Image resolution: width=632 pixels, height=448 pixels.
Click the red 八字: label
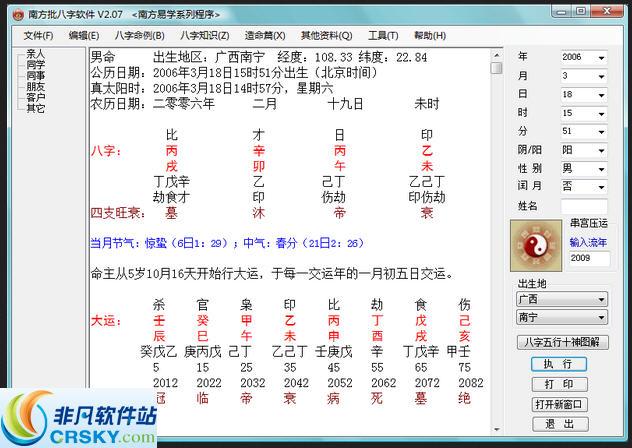[106, 151]
